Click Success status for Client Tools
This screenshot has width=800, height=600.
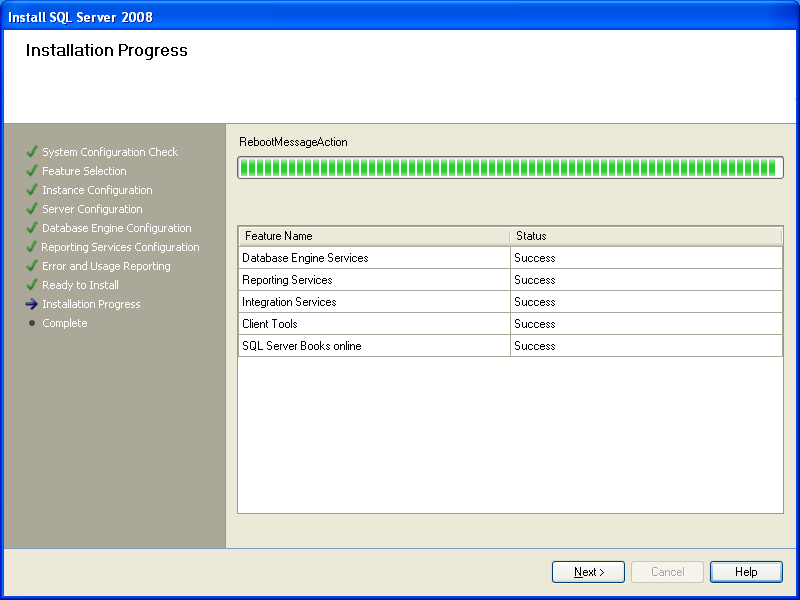click(534, 323)
